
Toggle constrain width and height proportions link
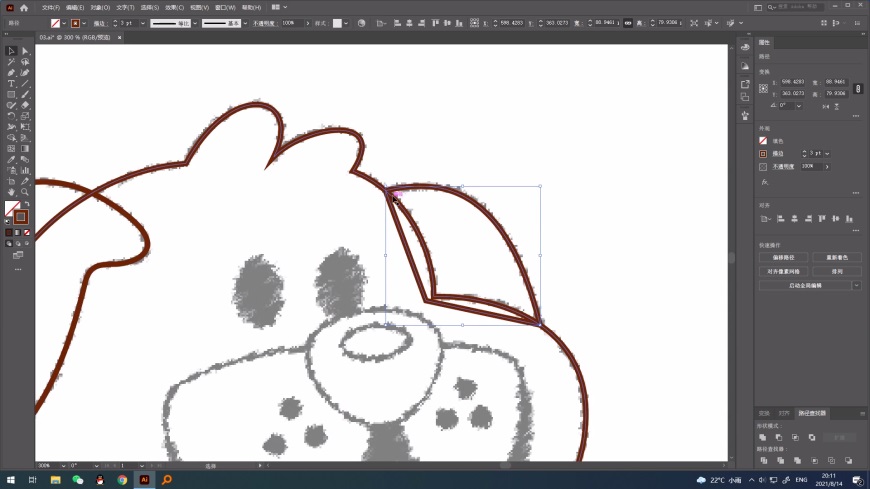(858, 88)
